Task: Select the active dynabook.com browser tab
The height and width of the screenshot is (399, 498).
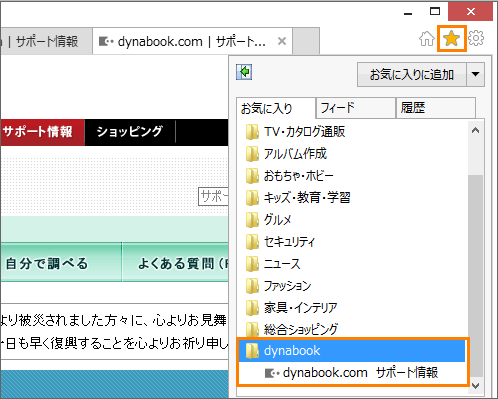Action: [193, 41]
